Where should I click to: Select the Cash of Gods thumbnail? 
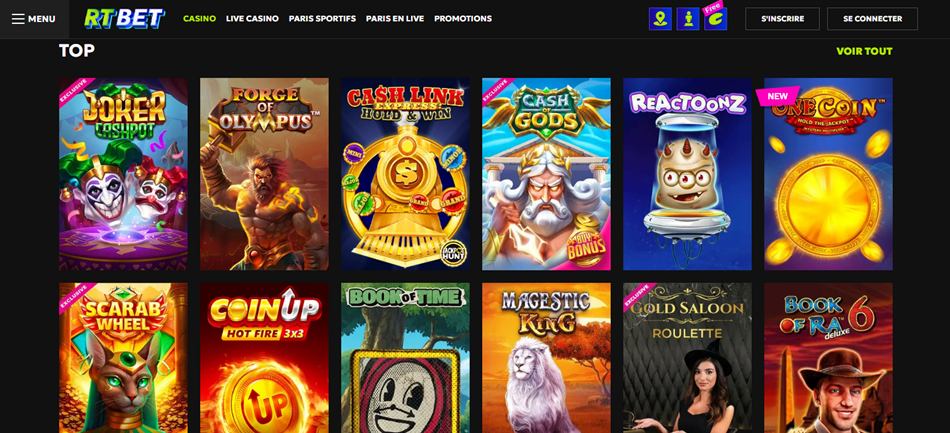pyautogui.click(x=546, y=174)
